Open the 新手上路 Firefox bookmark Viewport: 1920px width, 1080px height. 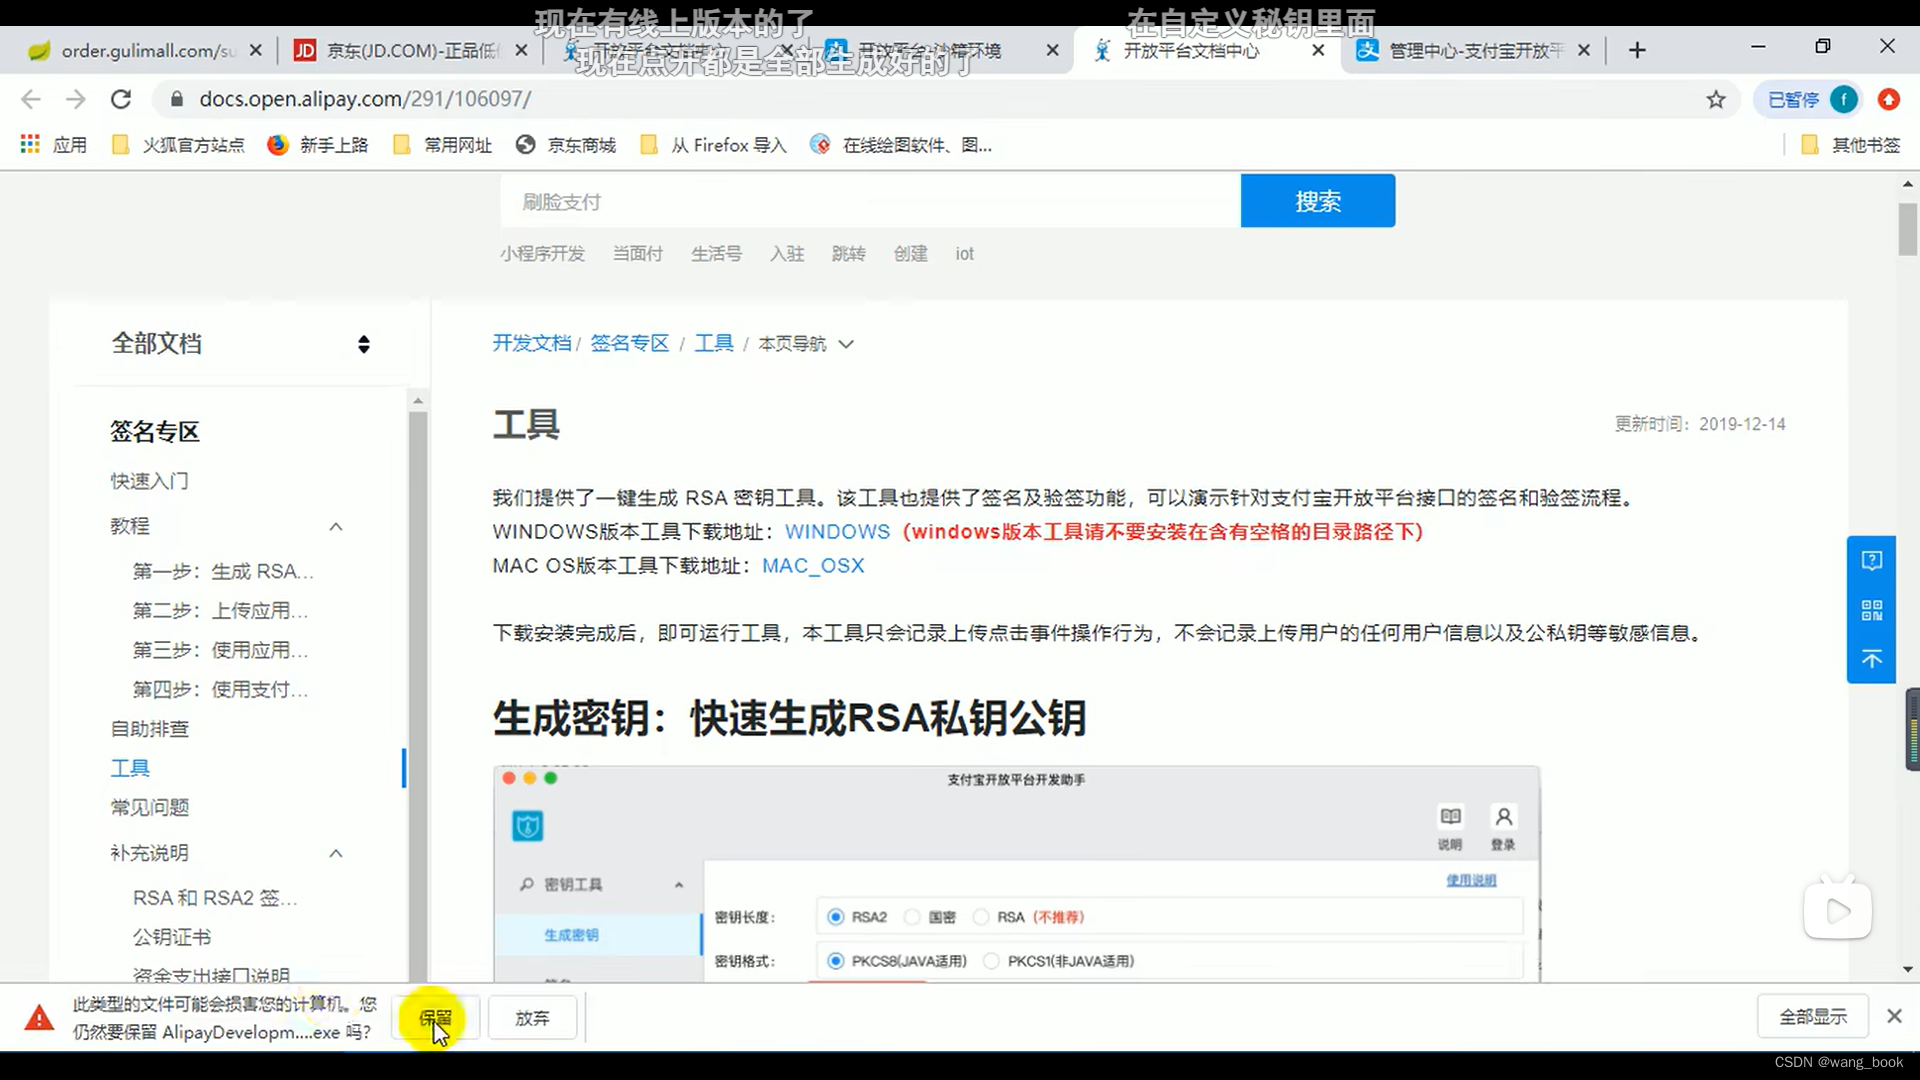click(x=318, y=145)
